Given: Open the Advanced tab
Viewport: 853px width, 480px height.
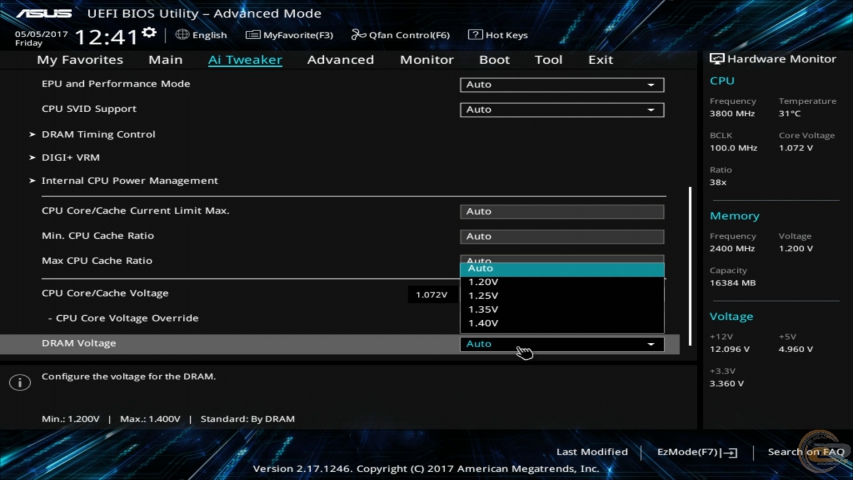Looking at the screenshot, I should [341, 60].
